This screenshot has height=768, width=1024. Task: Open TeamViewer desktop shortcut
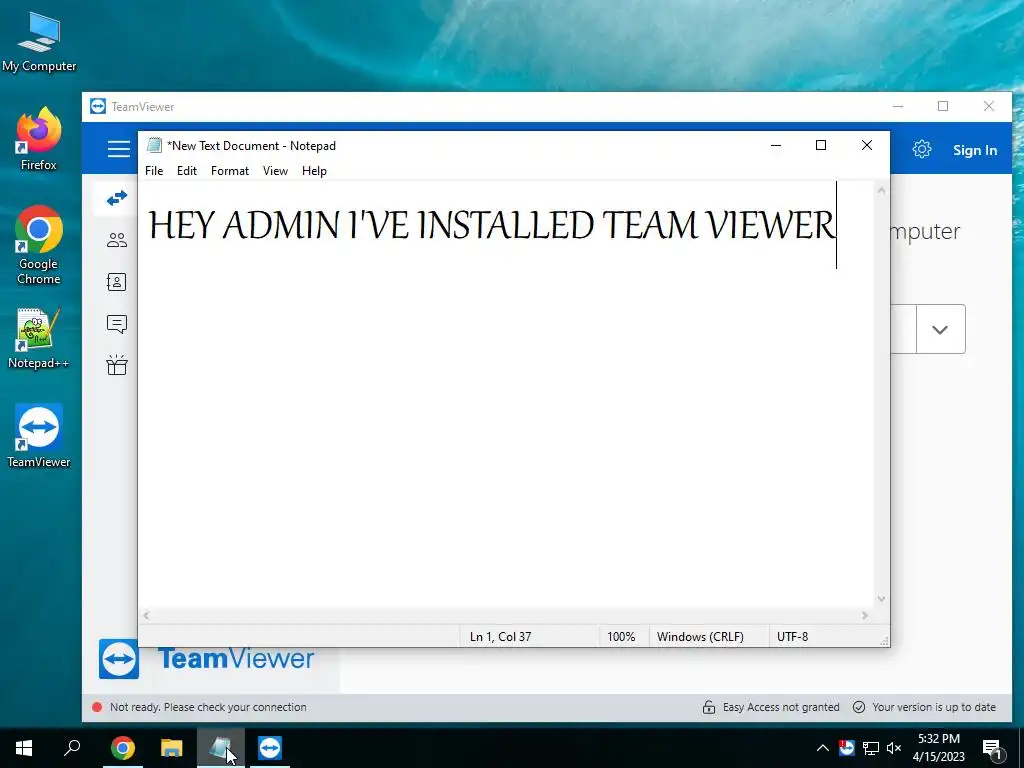(39, 436)
